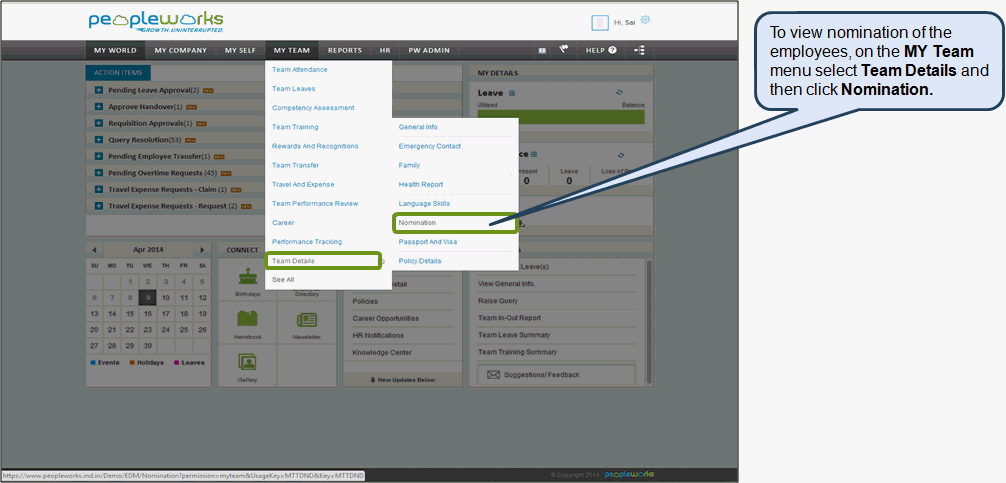Screen dimensions: 1006x483
Task: Select Performance Tracking menu entry
Action: (307, 242)
